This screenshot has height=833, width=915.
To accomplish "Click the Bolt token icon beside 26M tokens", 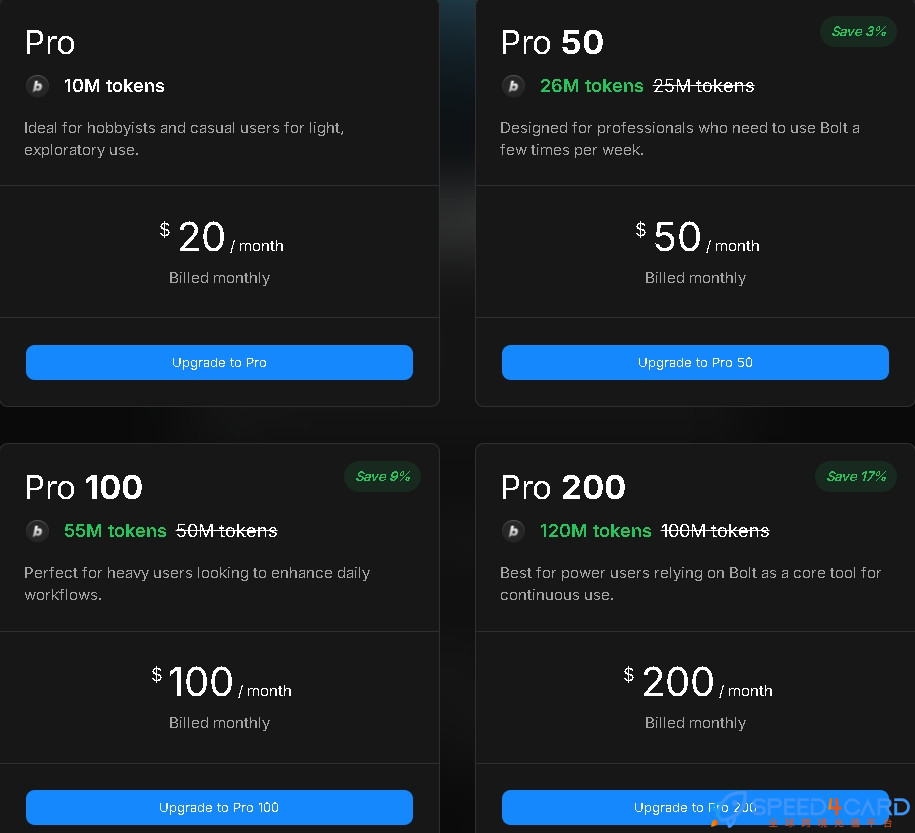I will (x=514, y=86).
